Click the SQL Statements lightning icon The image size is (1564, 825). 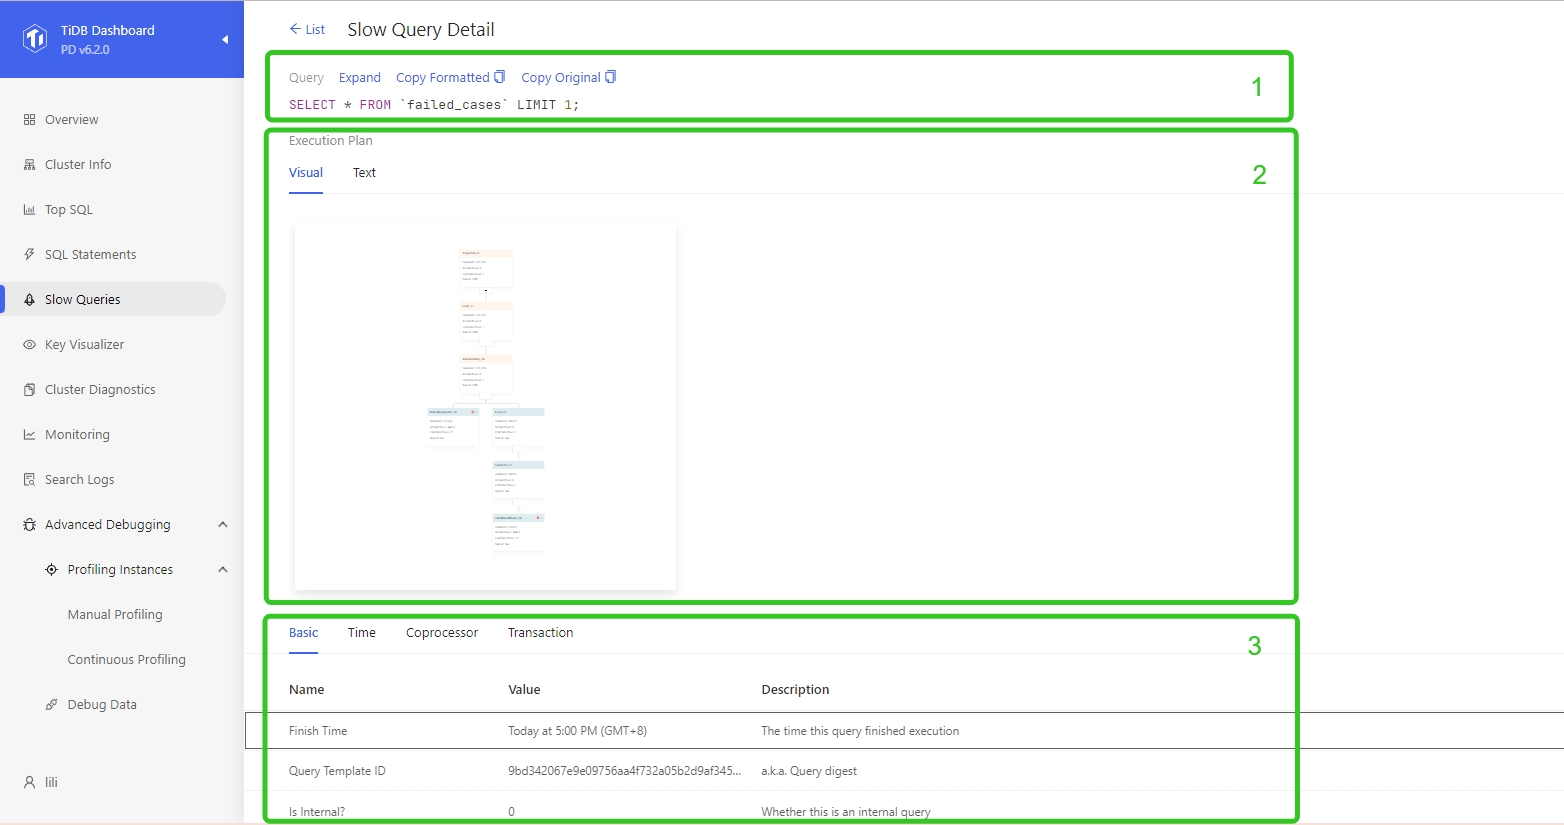[29, 255]
